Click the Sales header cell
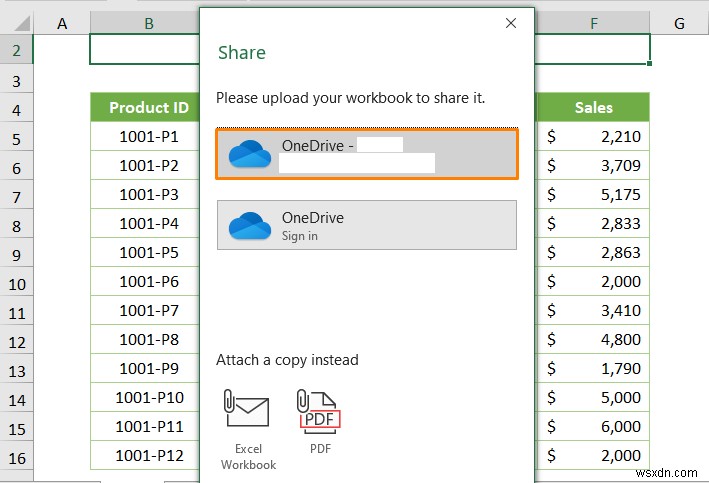Viewport: 709px width, 483px height. [594, 108]
